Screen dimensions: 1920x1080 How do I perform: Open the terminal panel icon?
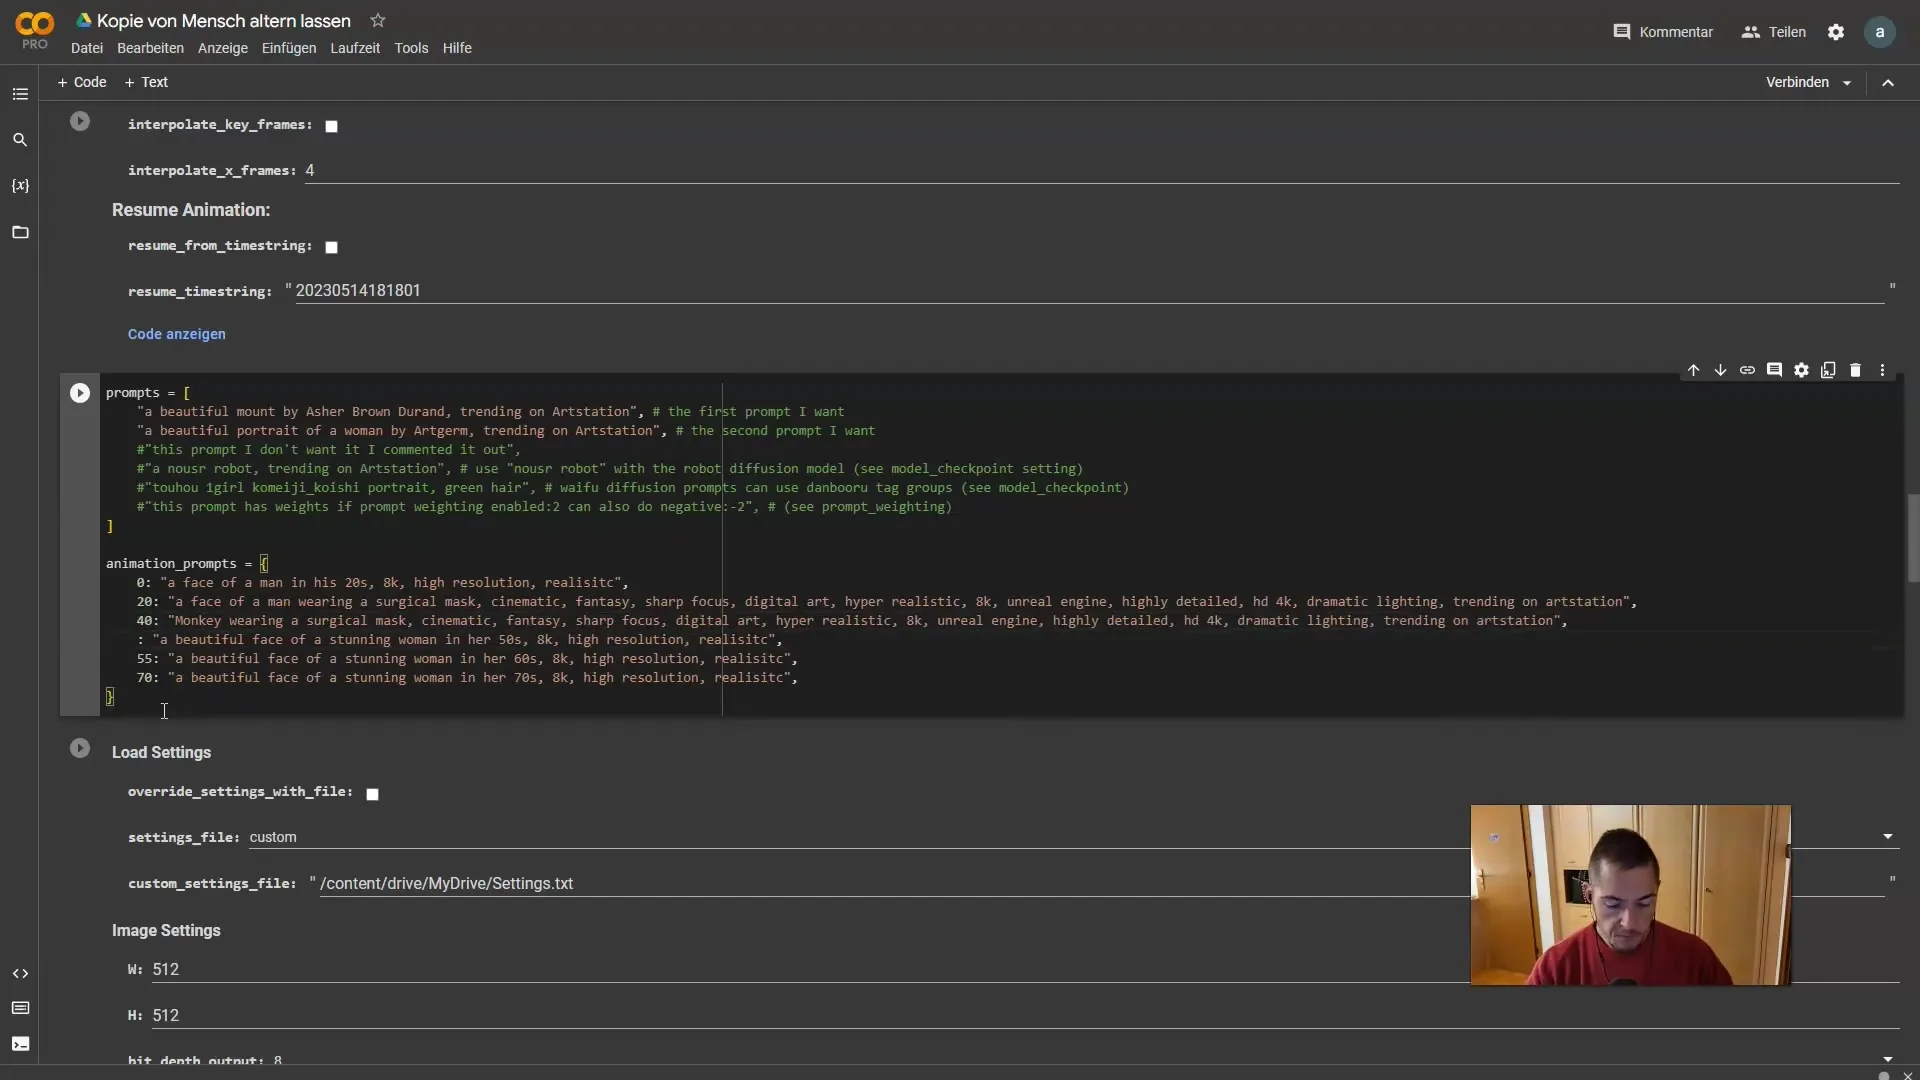20,1044
